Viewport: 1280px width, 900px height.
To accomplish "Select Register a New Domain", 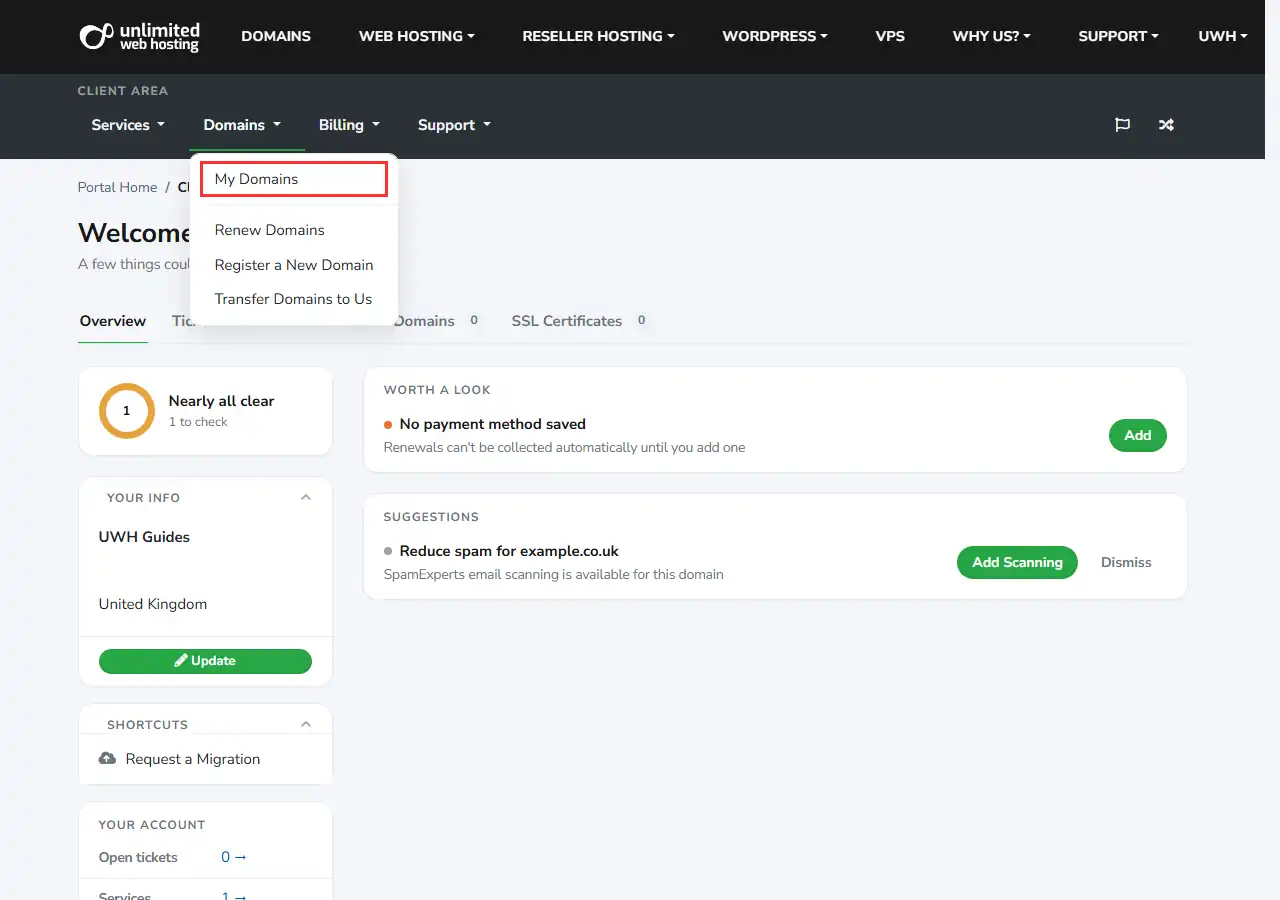I will pos(294,265).
